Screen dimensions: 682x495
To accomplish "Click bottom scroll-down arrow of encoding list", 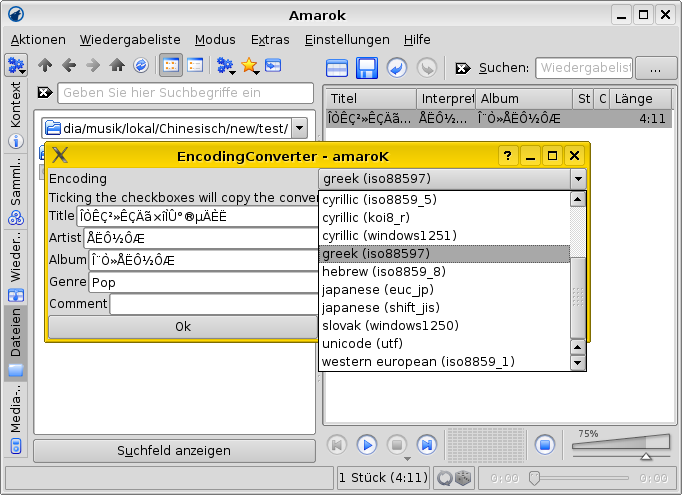I will 578,362.
